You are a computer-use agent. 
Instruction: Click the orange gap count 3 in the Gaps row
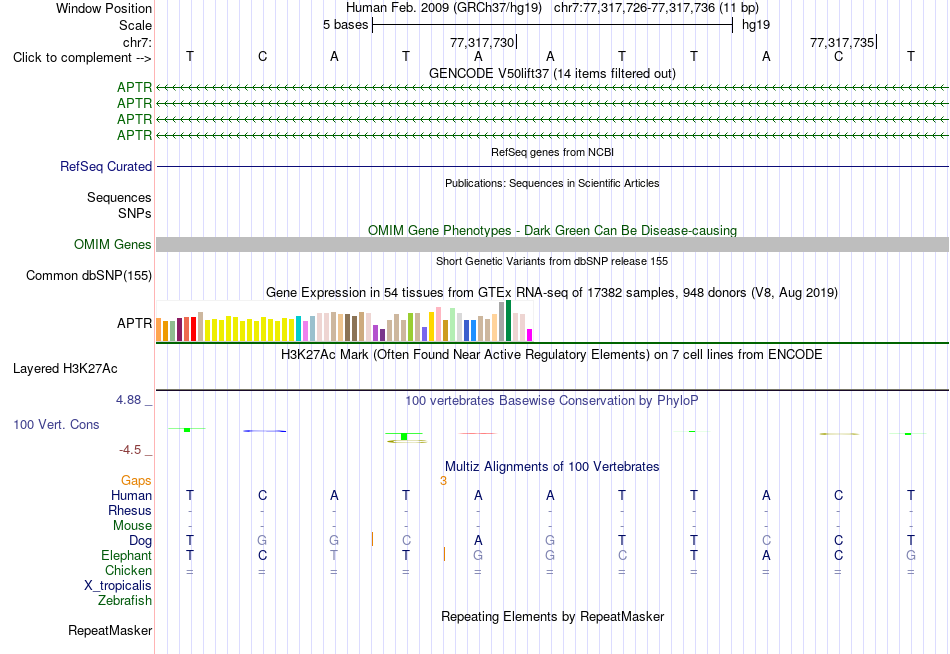443,481
